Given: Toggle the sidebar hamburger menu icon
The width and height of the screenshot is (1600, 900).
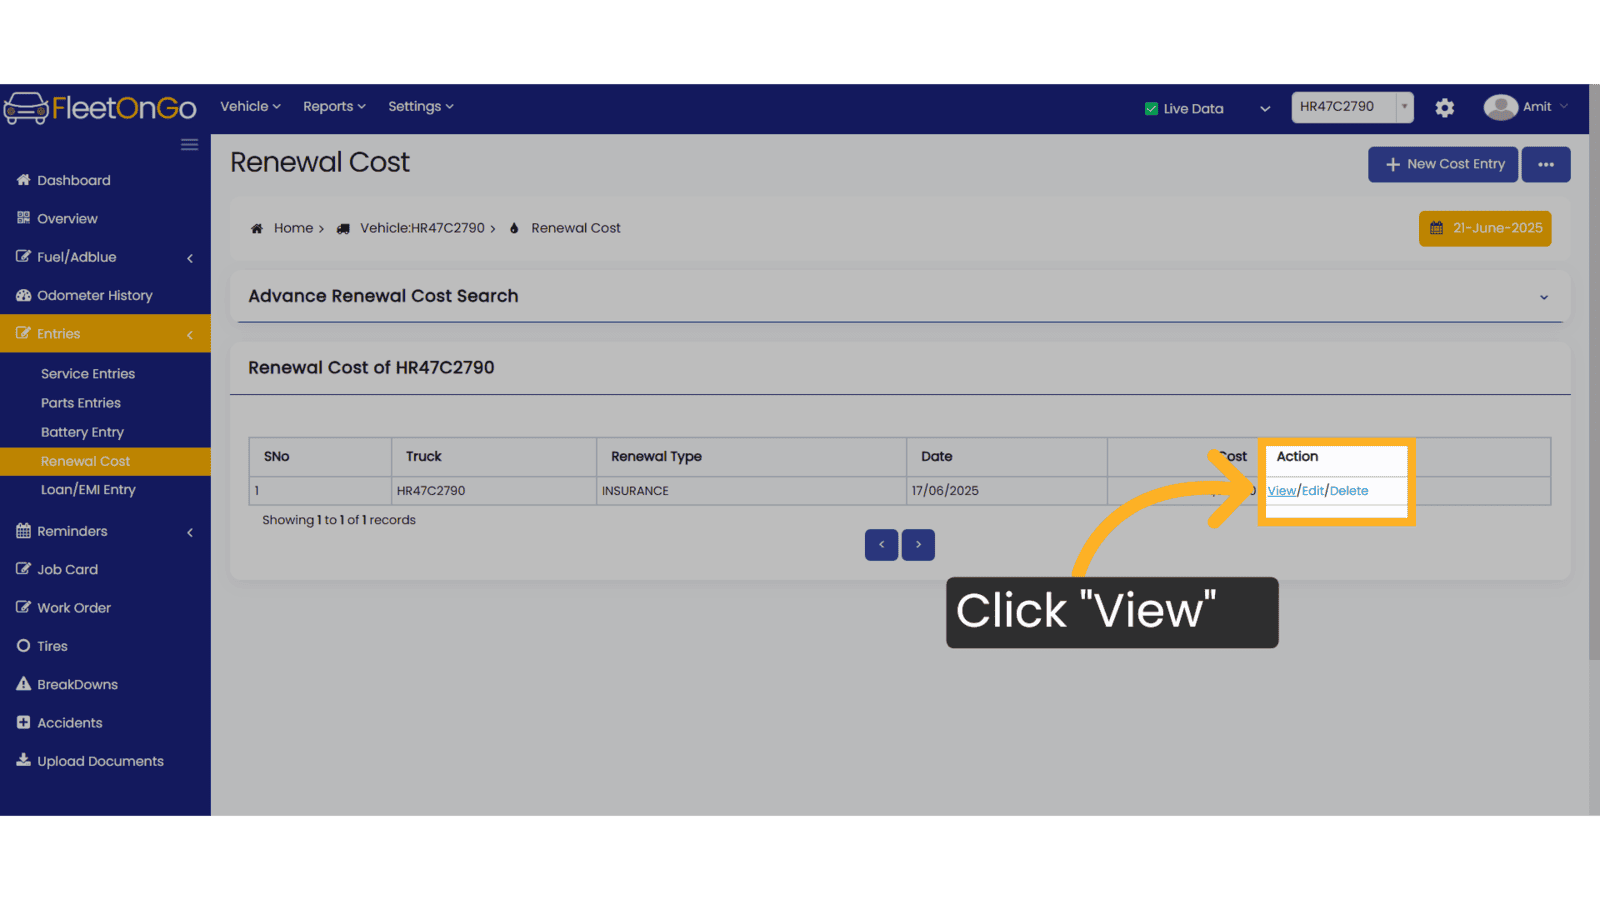Looking at the screenshot, I should [189, 145].
